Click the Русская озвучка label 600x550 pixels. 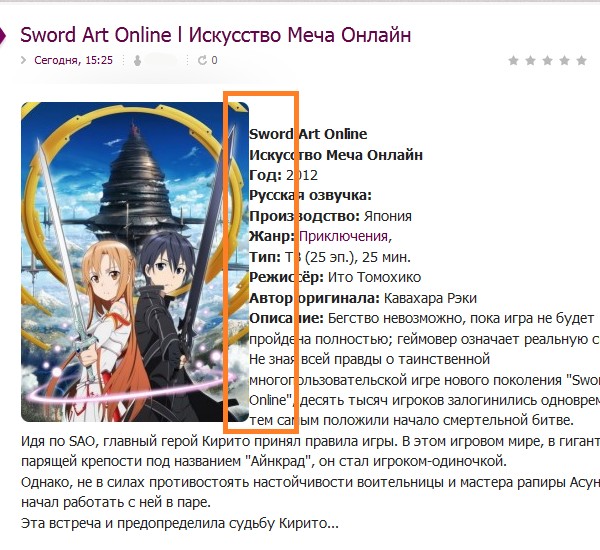pos(310,196)
